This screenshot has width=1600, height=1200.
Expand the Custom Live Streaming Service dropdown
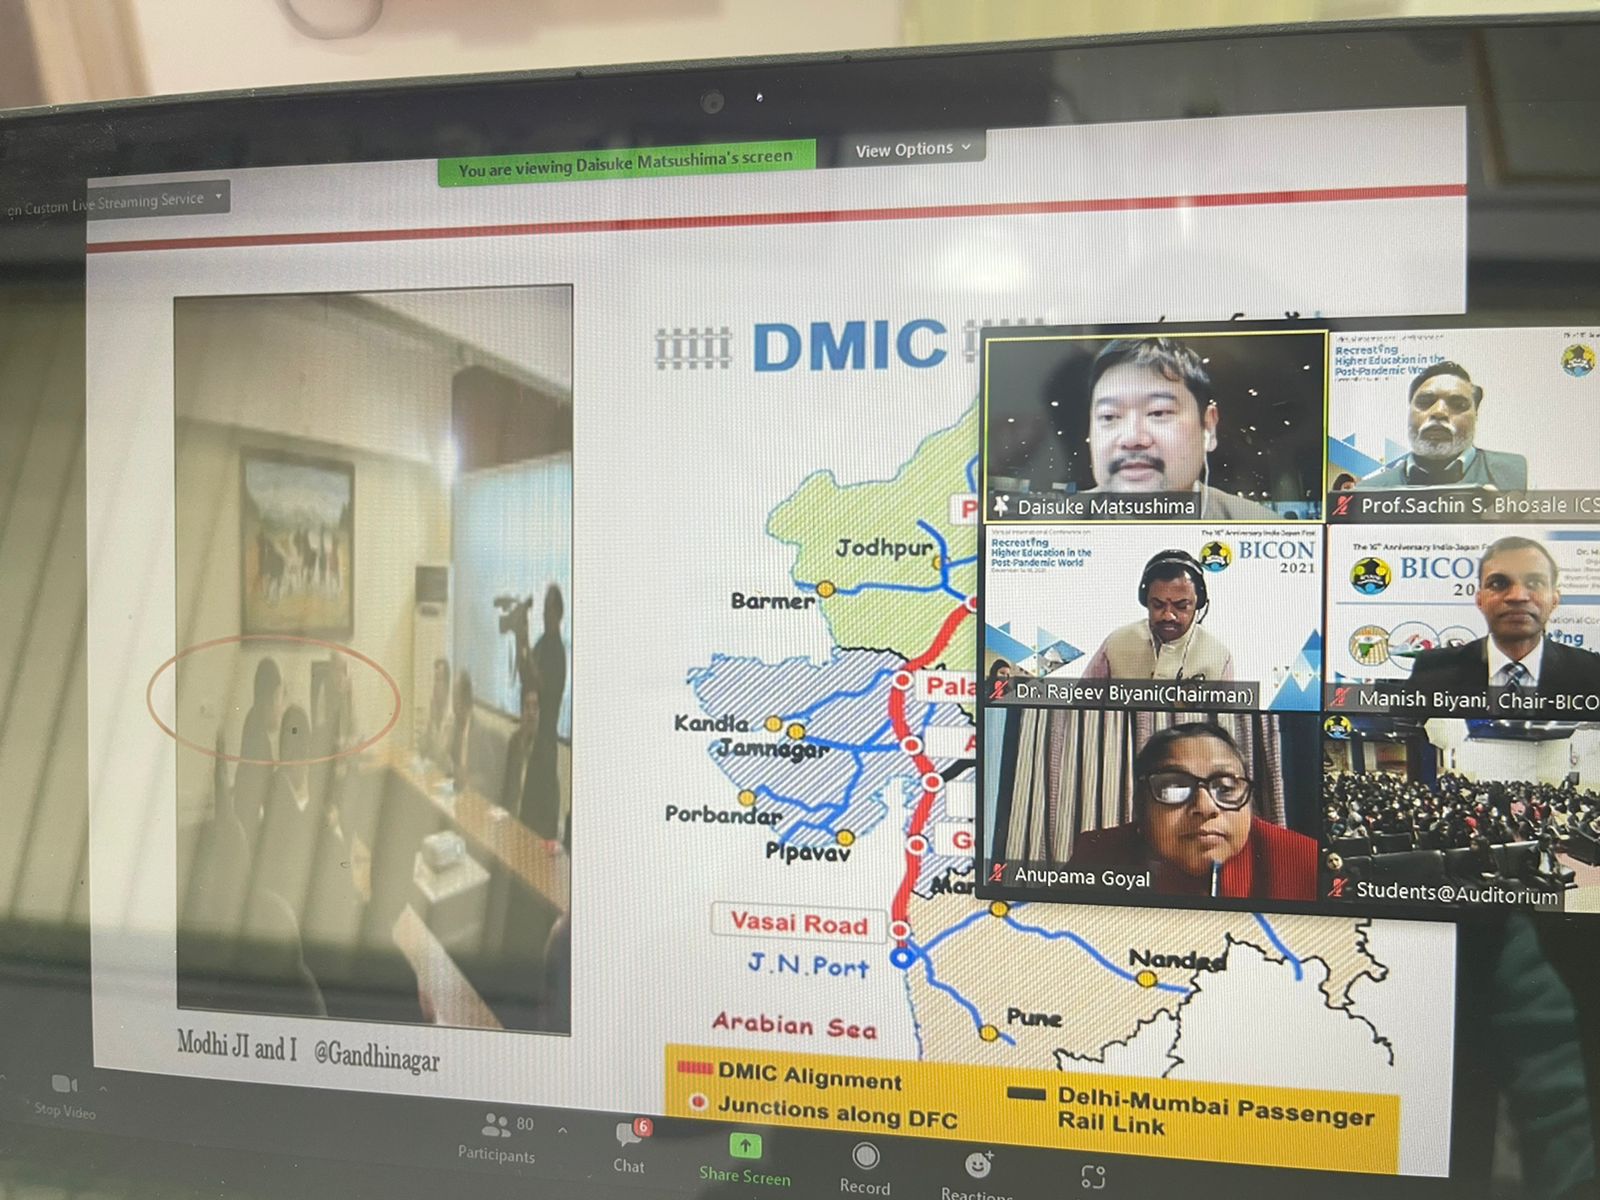115,202
